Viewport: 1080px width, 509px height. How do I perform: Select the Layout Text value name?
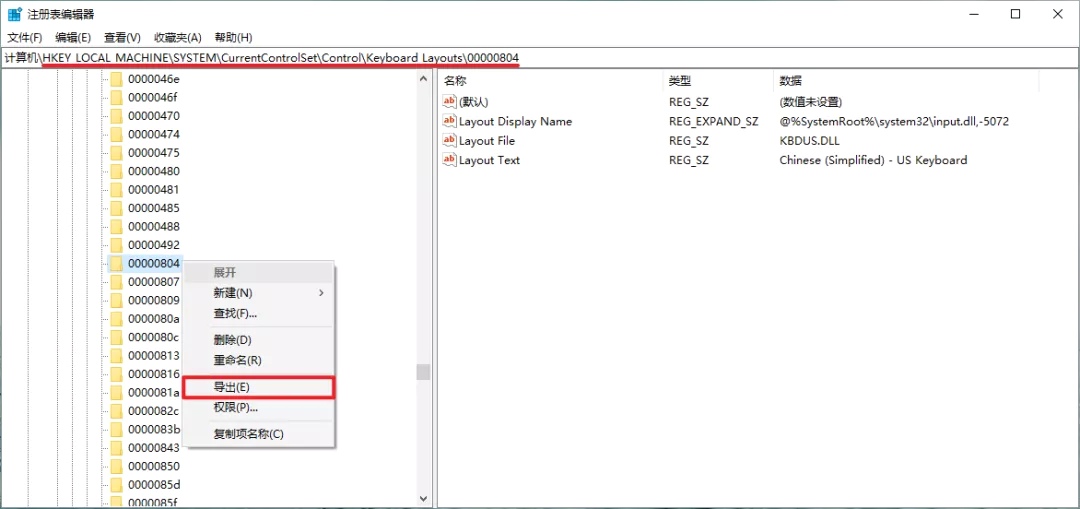click(489, 160)
